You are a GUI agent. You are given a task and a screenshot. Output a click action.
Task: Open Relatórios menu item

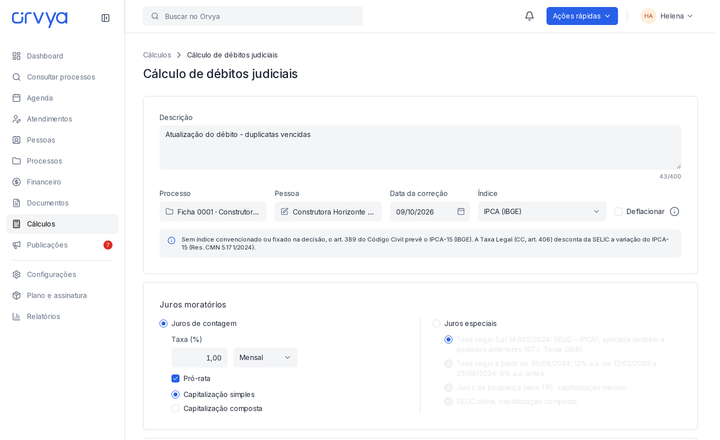tap(62, 316)
